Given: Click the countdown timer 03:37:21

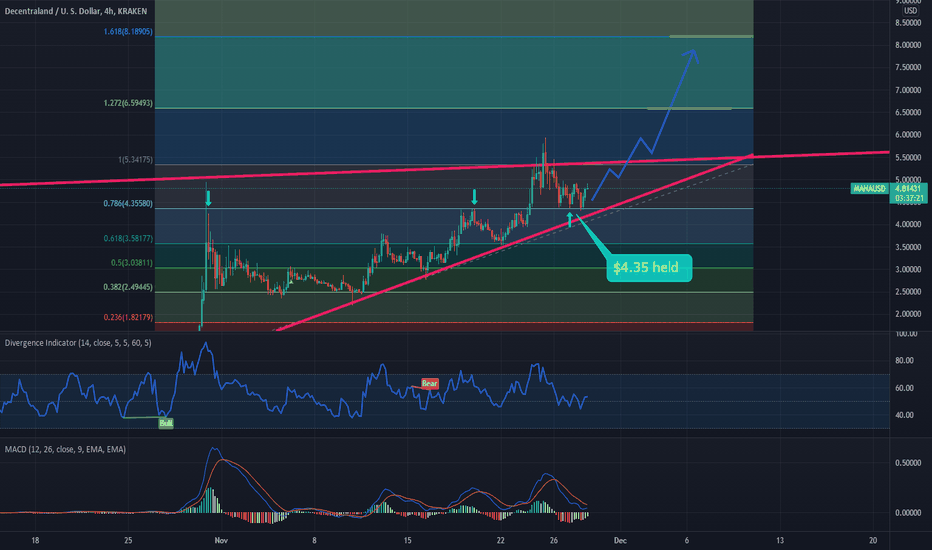Looking at the screenshot, I should (x=908, y=198).
